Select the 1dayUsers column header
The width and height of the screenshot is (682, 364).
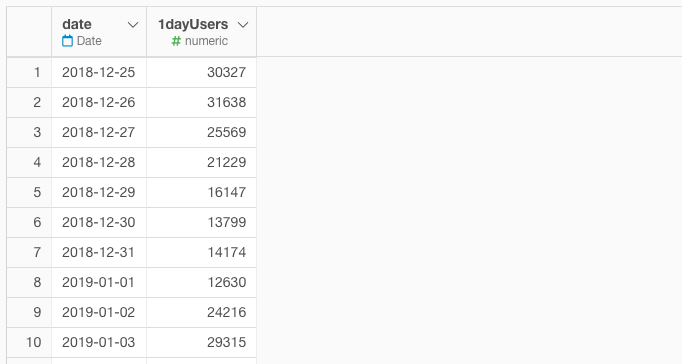tap(202, 32)
